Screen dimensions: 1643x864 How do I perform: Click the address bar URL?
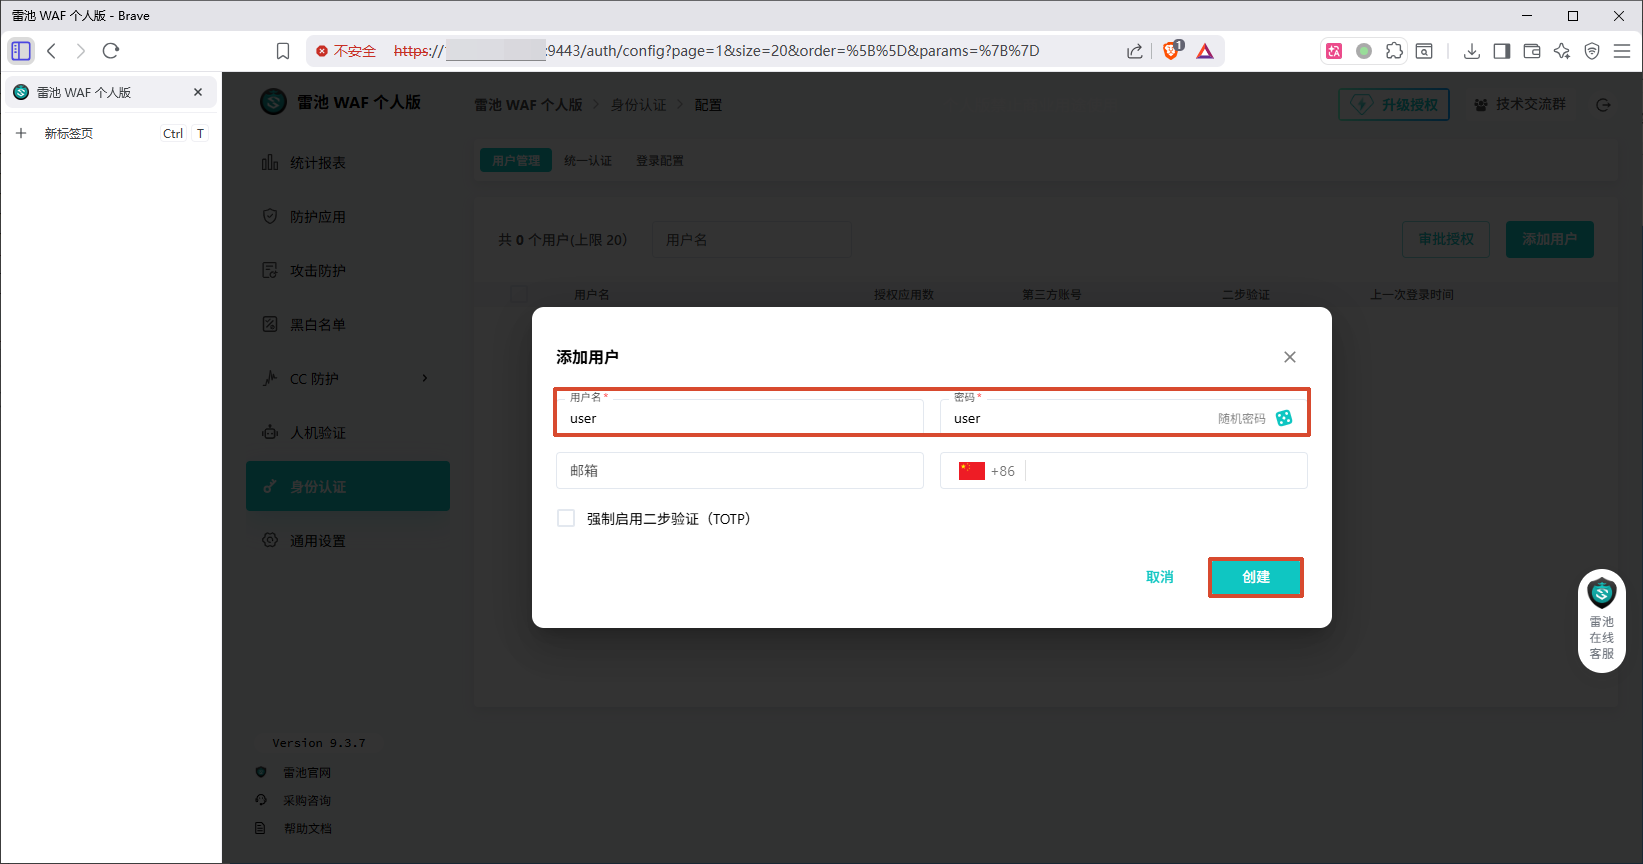[x=716, y=51]
